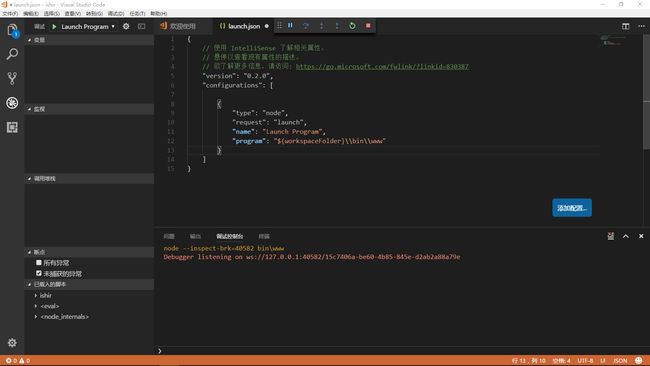Change indentation via 空格: 4 in the status bar

click(x=562, y=361)
